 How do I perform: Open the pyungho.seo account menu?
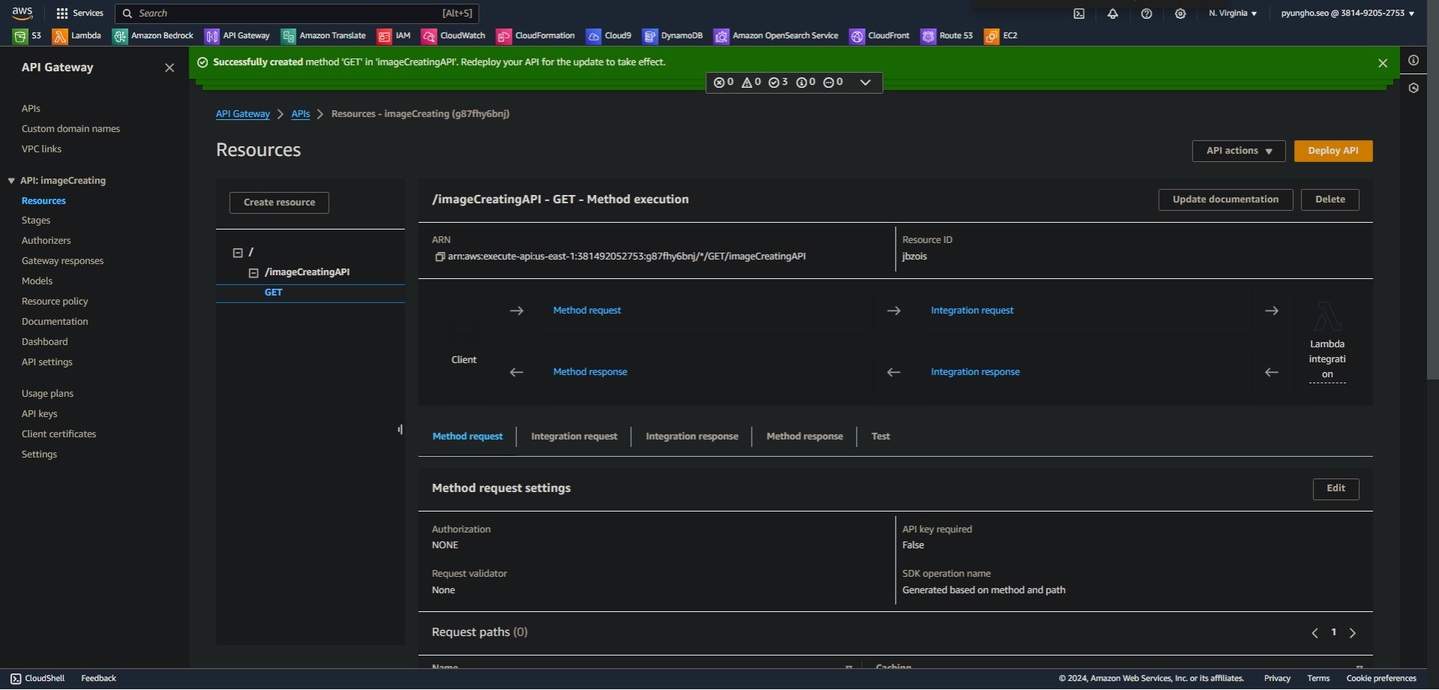[x=1348, y=13]
